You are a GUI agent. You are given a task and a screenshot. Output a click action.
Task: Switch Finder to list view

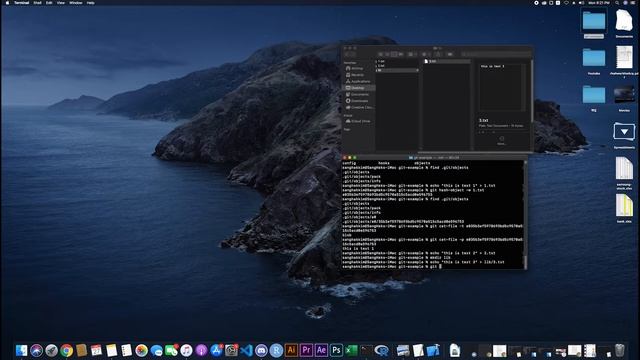[x=387, y=54]
